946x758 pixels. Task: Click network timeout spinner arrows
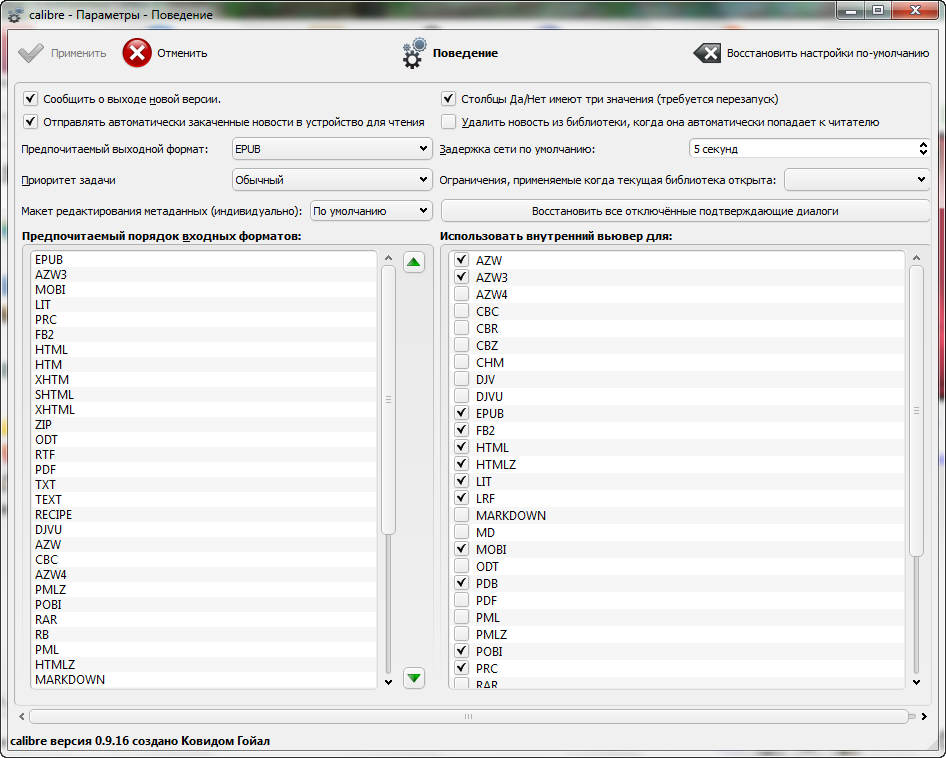coord(922,149)
